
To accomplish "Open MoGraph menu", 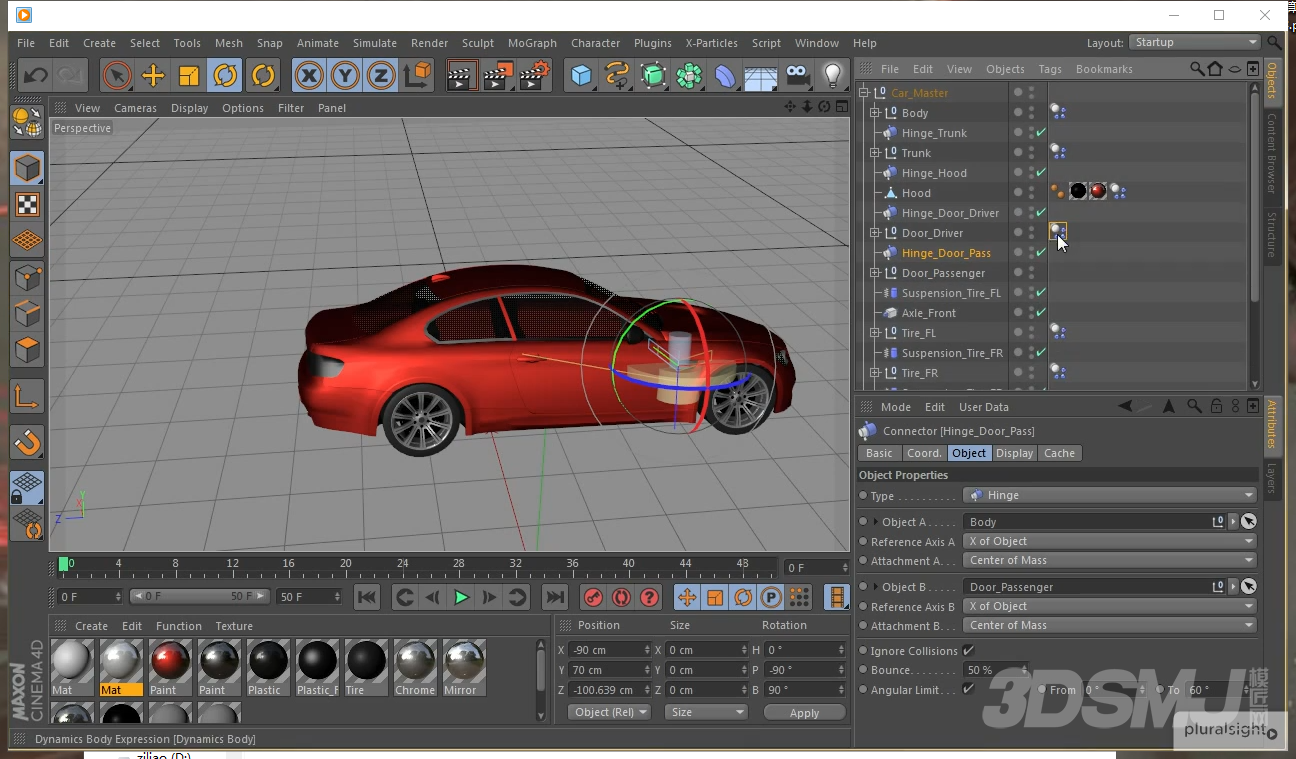I will click(532, 43).
